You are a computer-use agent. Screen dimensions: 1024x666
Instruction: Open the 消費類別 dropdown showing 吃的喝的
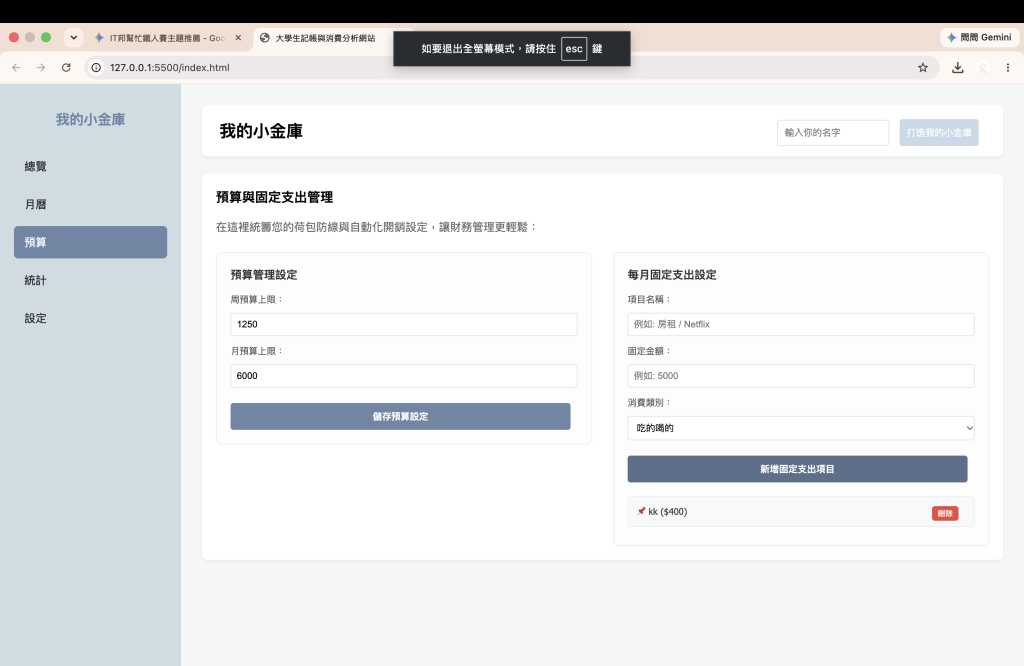(801, 428)
